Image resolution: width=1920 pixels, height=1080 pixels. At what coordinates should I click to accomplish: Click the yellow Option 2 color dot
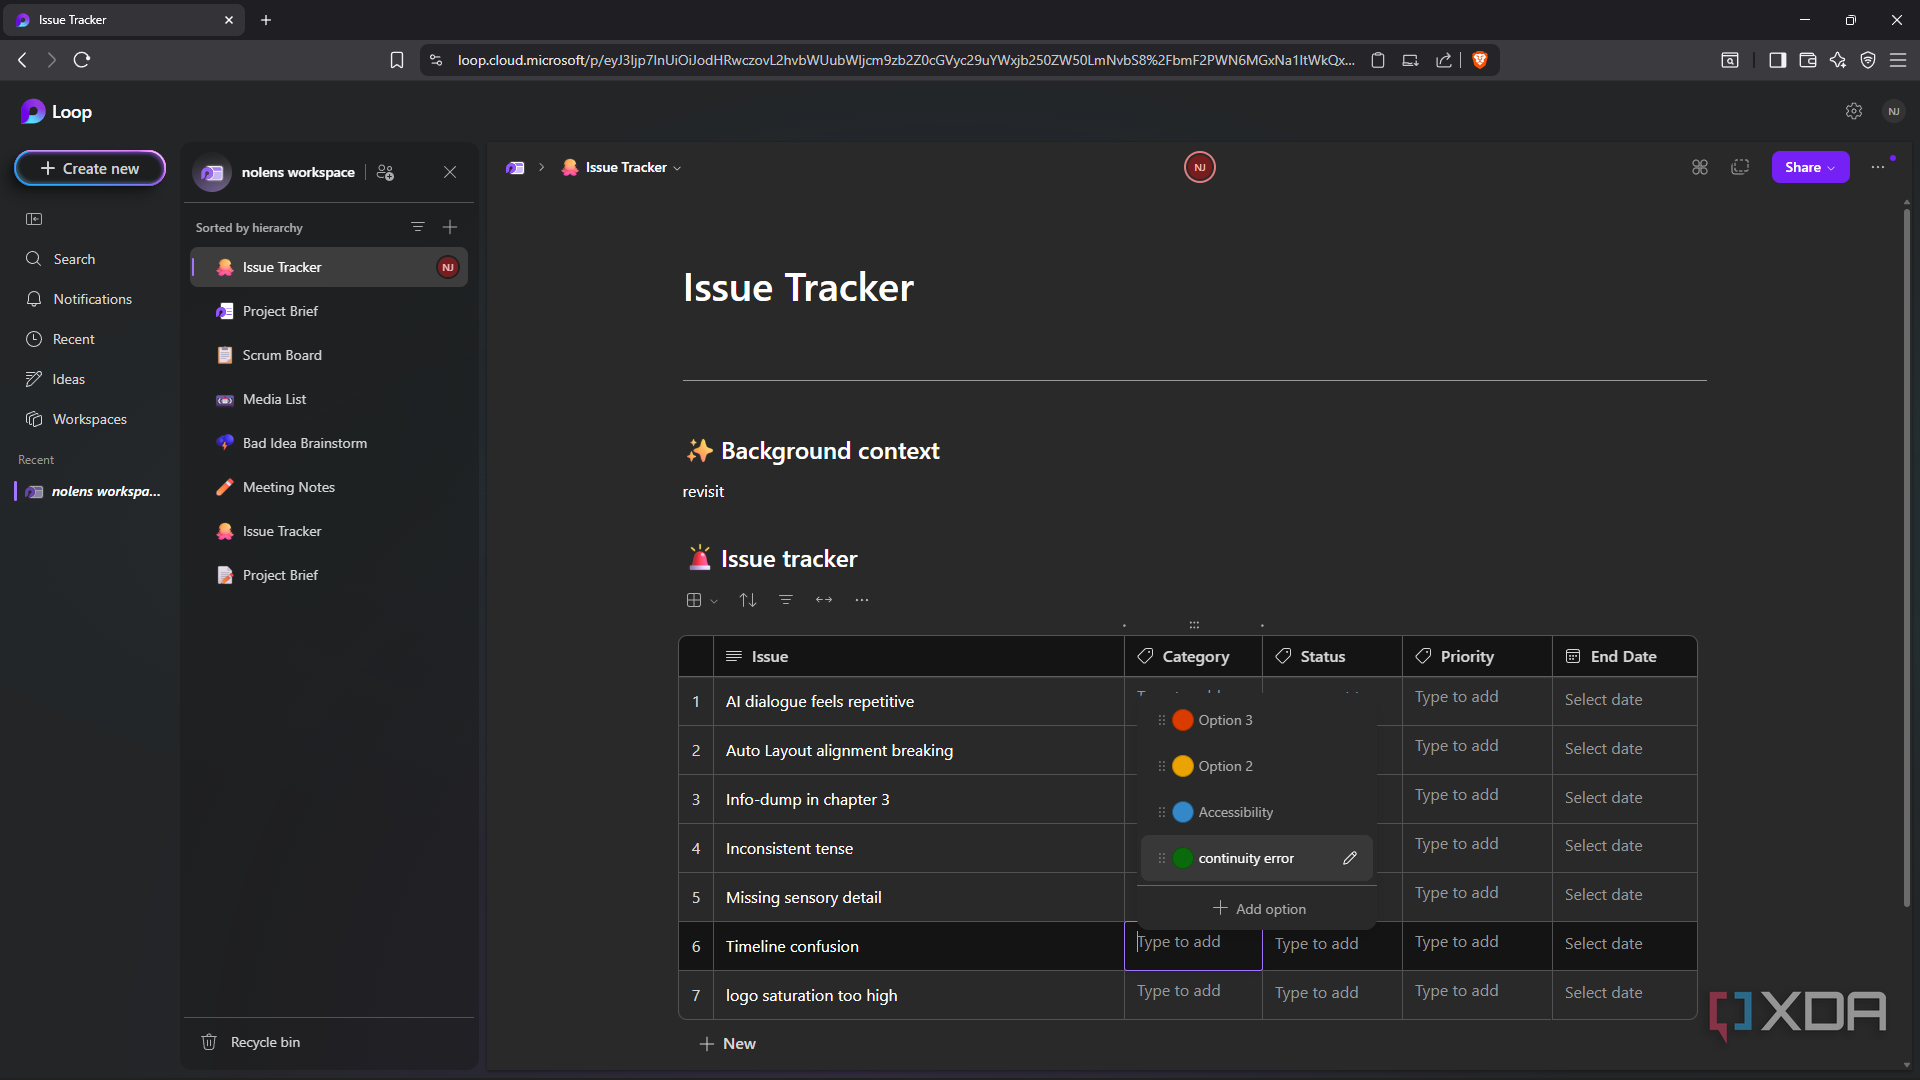point(1183,766)
